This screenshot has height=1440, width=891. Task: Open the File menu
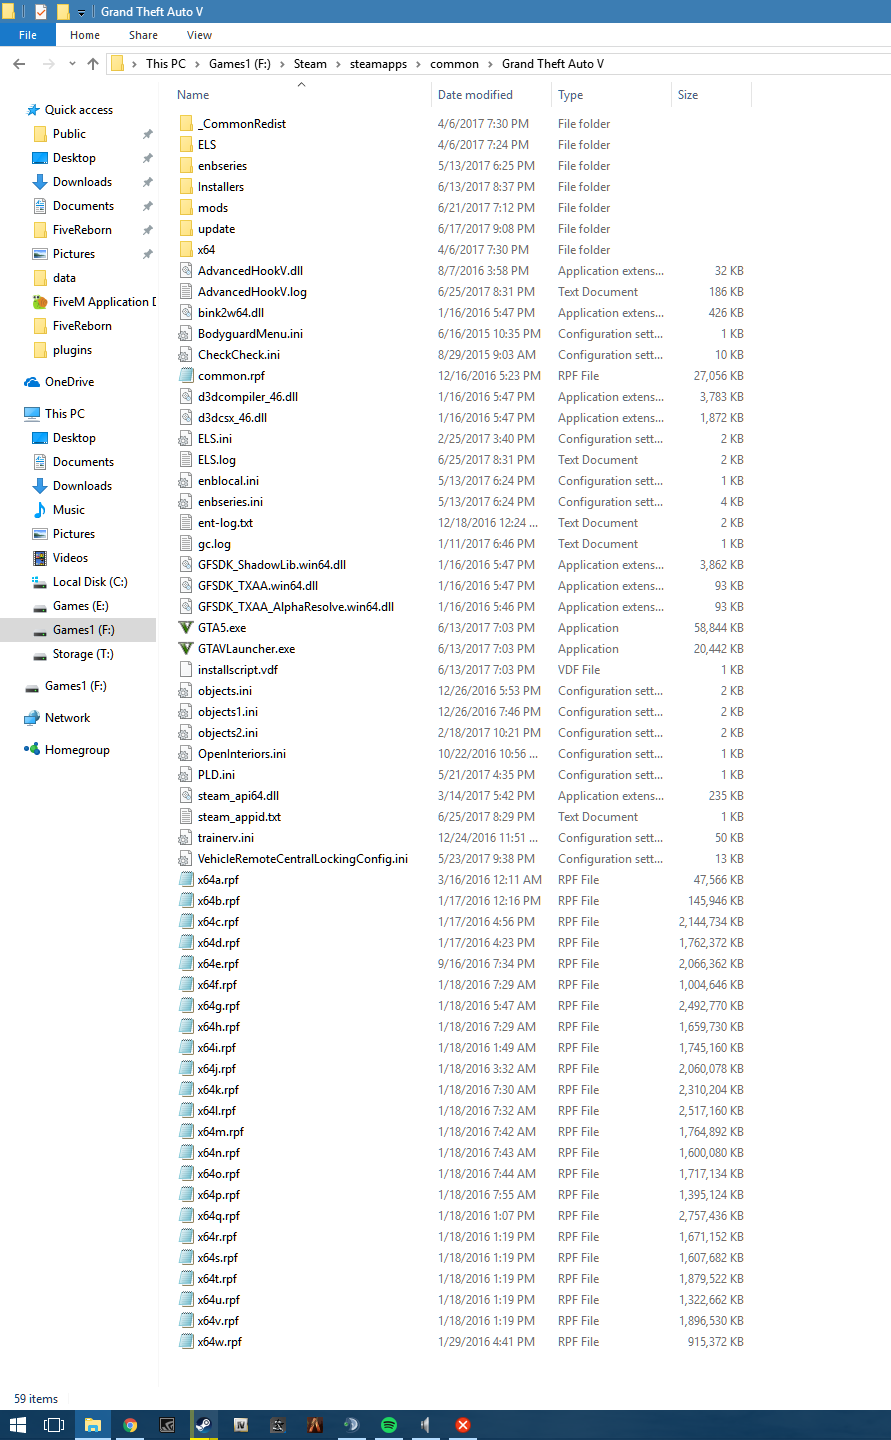tap(28, 35)
